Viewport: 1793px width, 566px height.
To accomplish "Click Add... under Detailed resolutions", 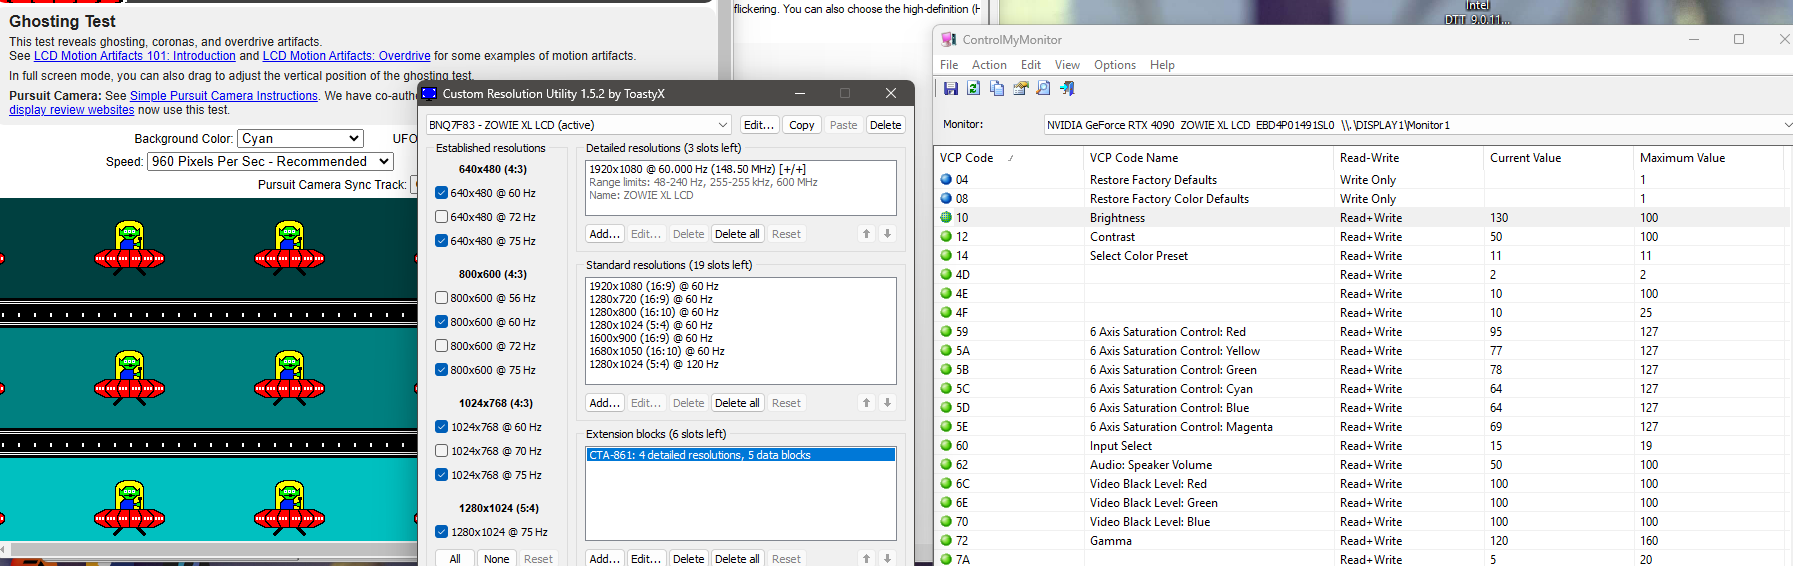I will [604, 234].
